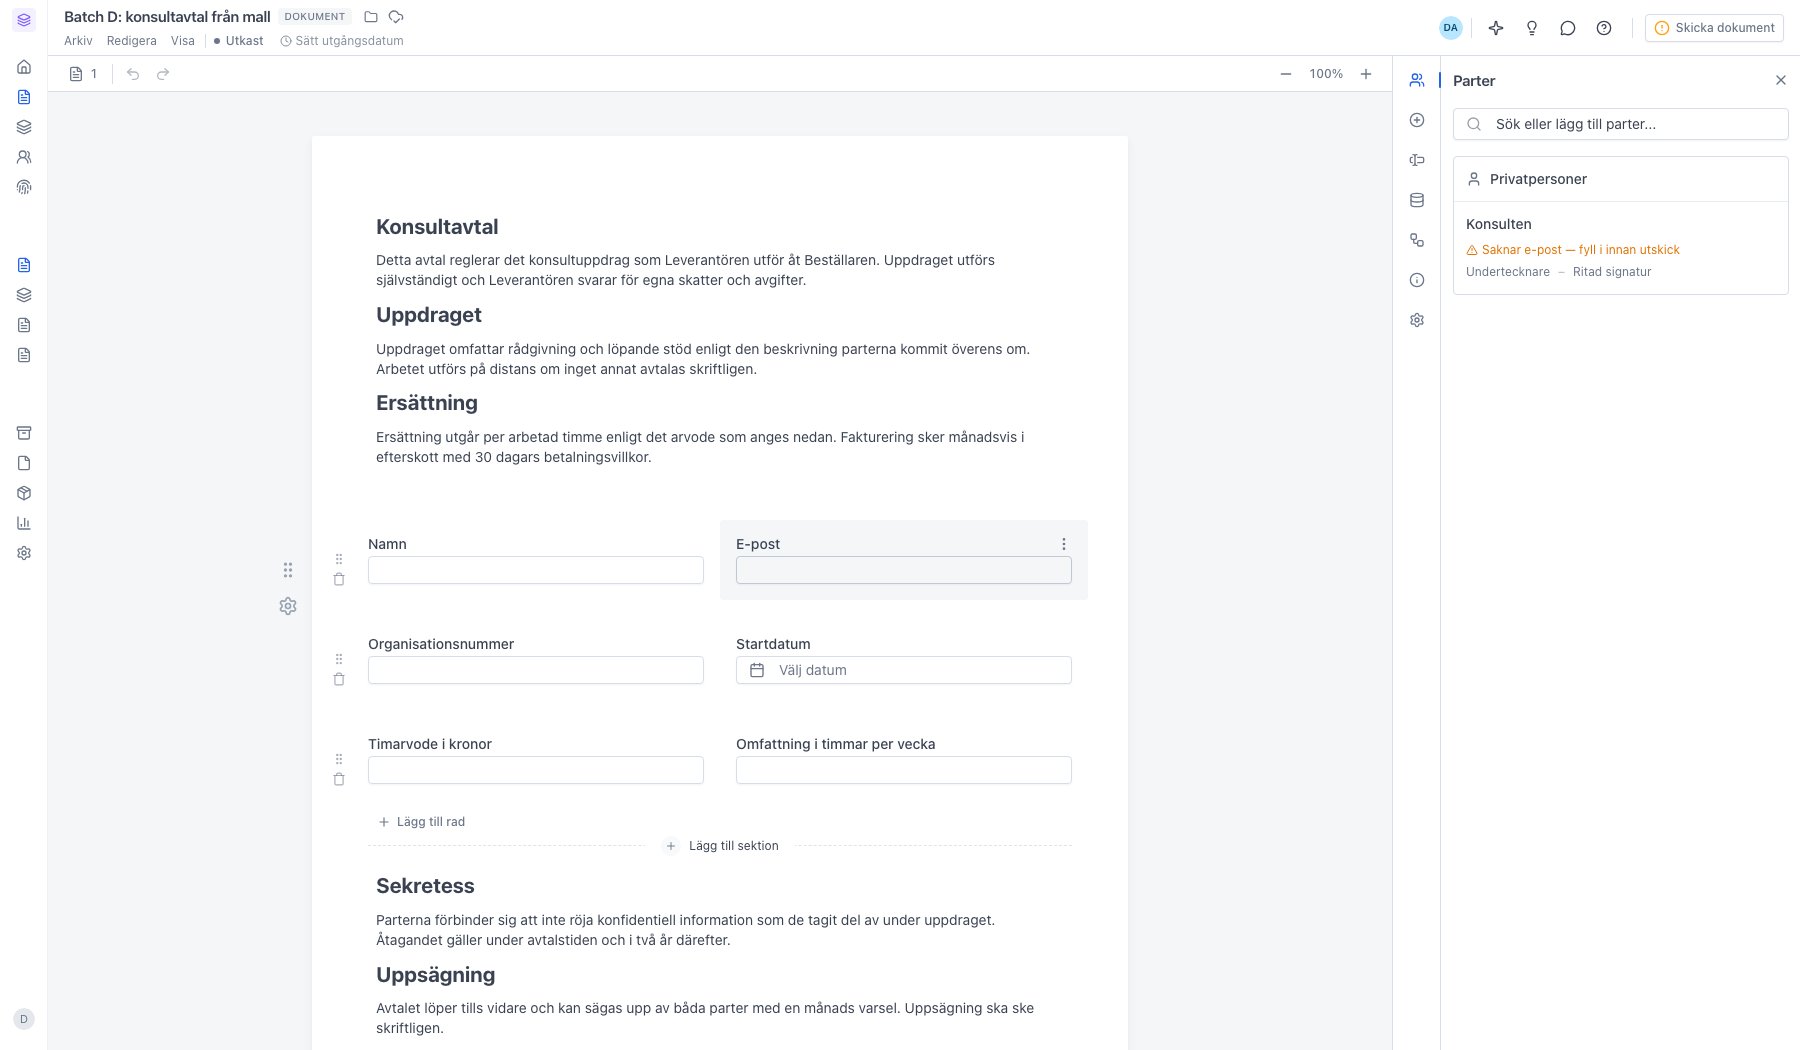
Task: Open the Parter people icon in right rail
Action: (1417, 80)
